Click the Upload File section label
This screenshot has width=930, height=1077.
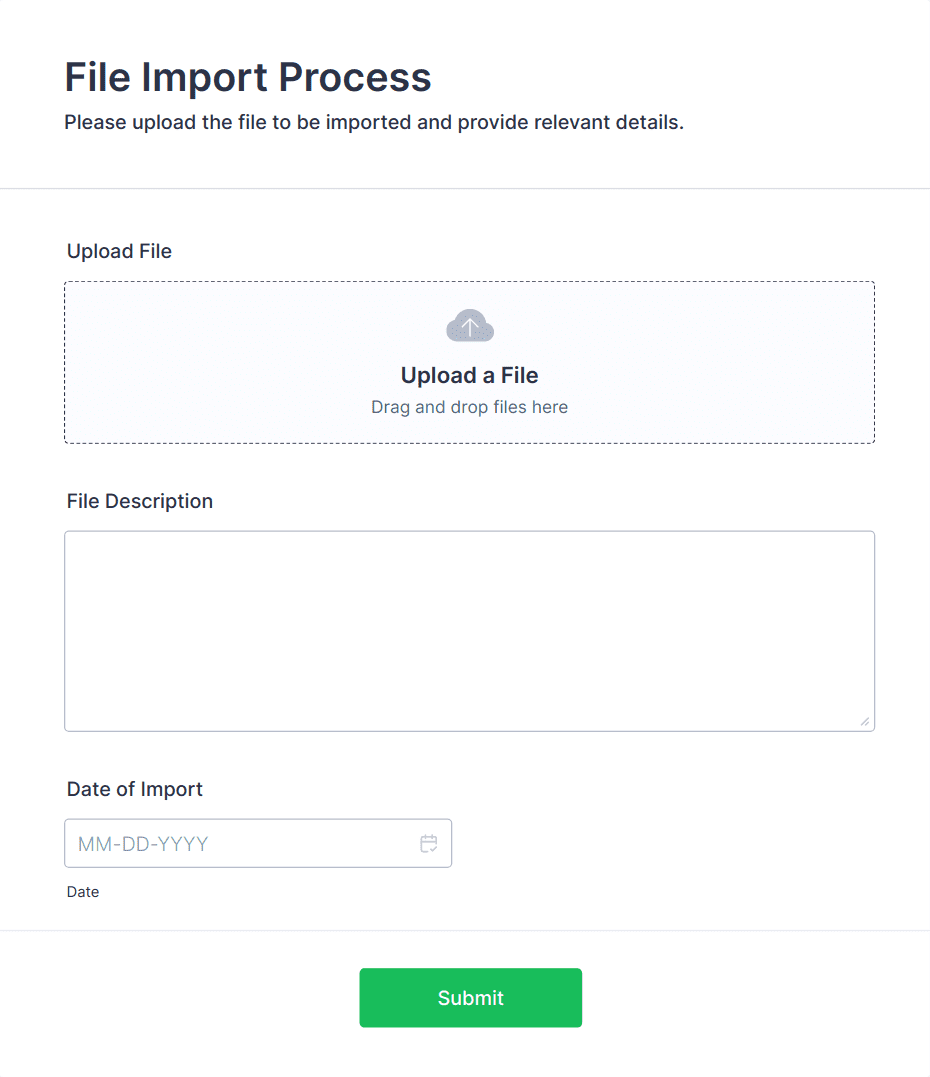point(119,251)
